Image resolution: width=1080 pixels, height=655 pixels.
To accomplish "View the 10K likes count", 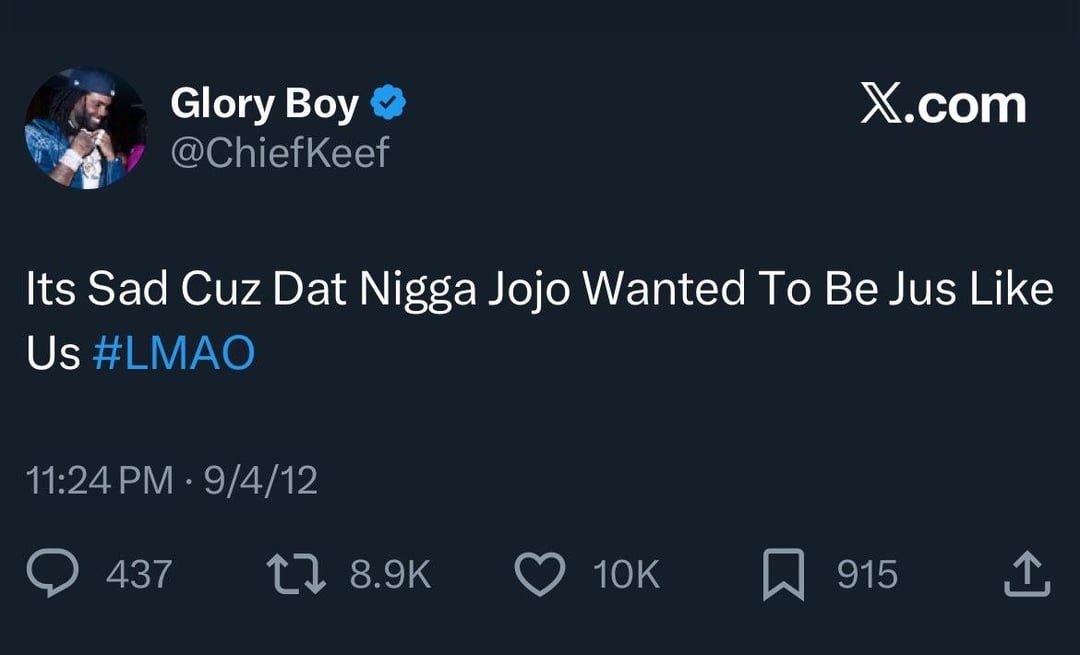I will click(x=626, y=575).
